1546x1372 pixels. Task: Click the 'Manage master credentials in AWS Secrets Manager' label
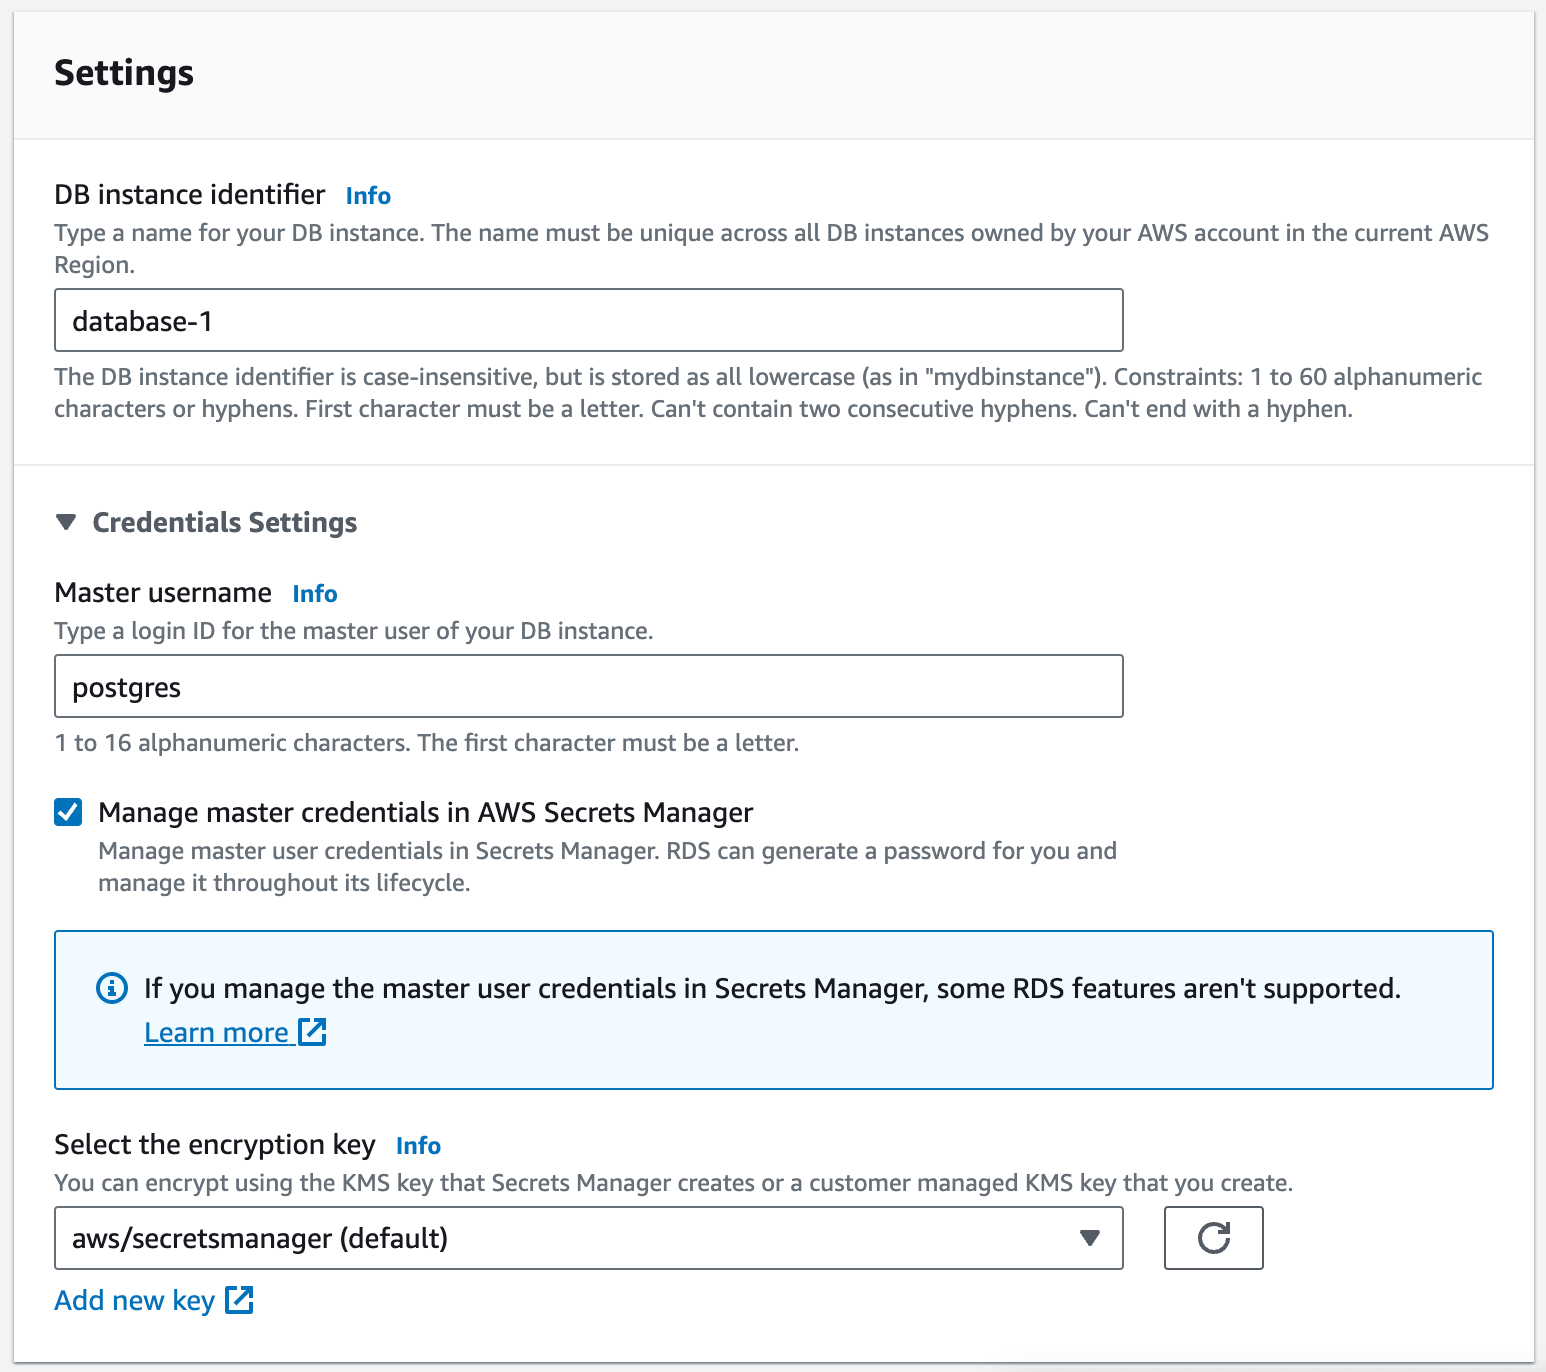coord(425,812)
